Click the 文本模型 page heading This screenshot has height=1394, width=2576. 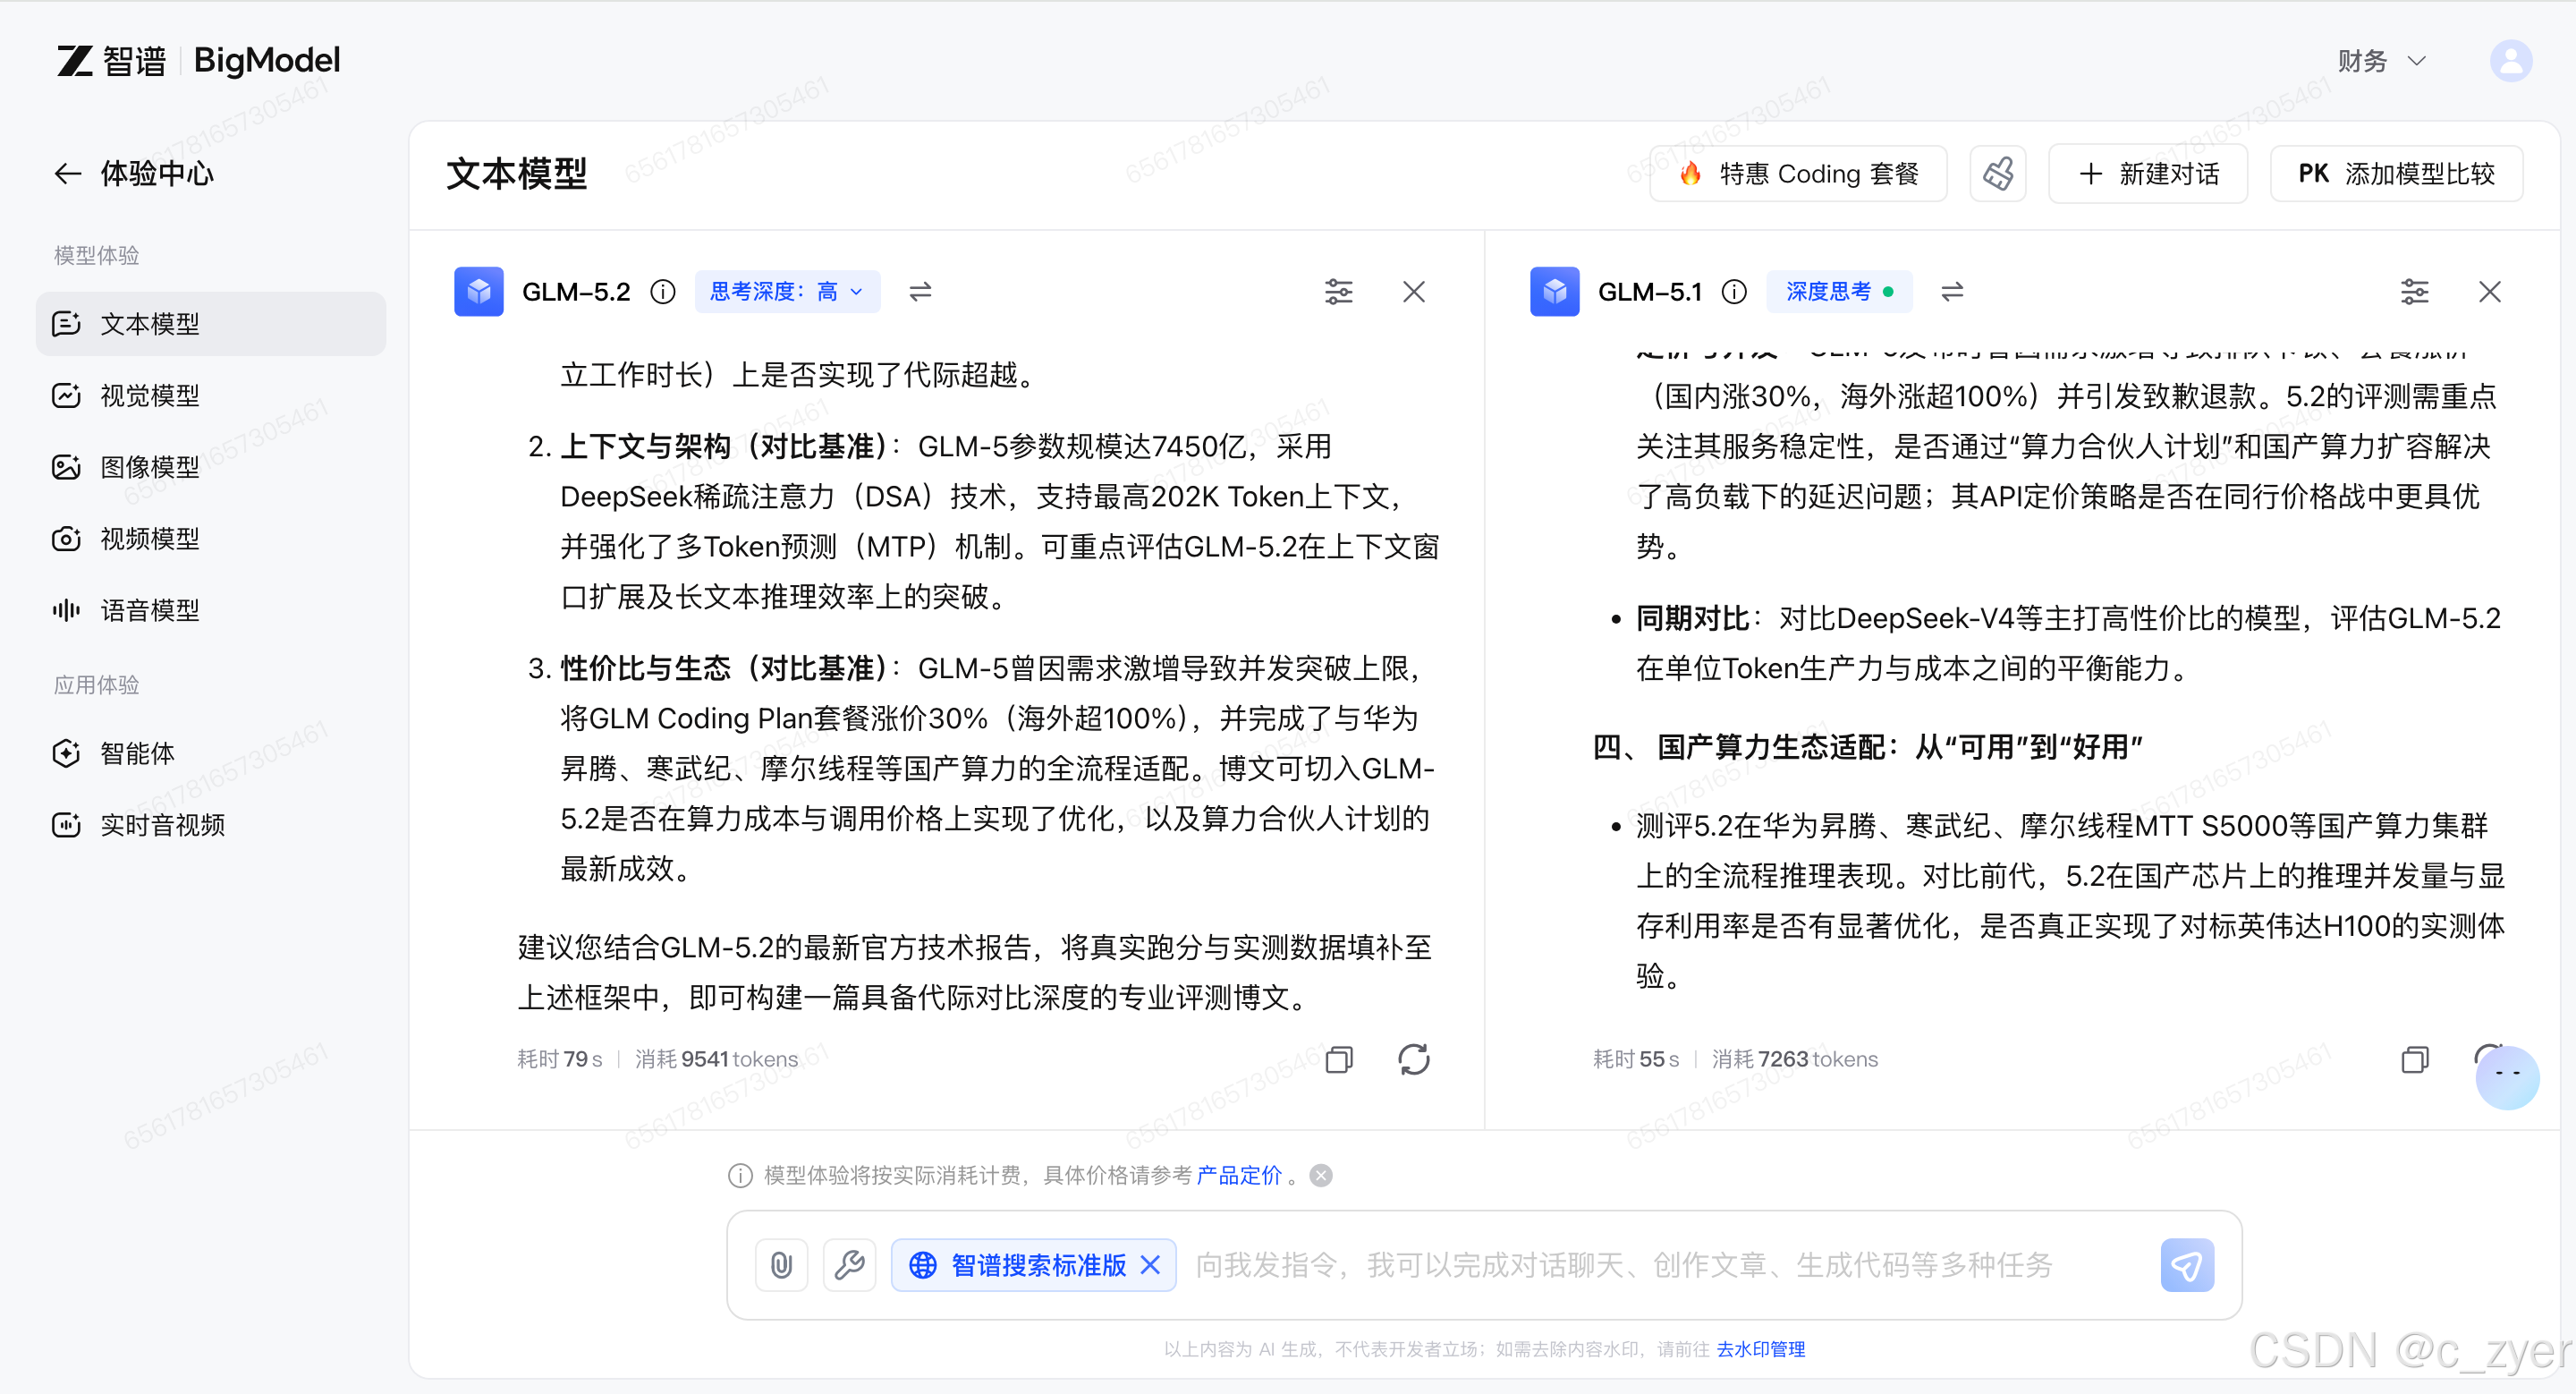(x=516, y=174)
